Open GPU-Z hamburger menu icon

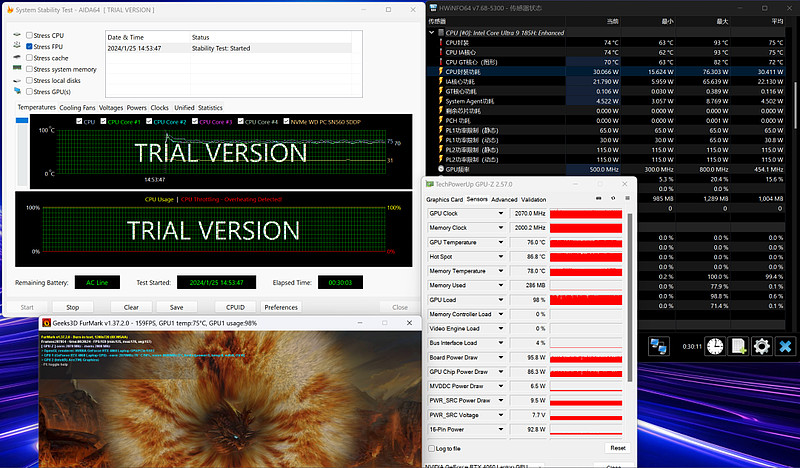[x=627, y=198]
